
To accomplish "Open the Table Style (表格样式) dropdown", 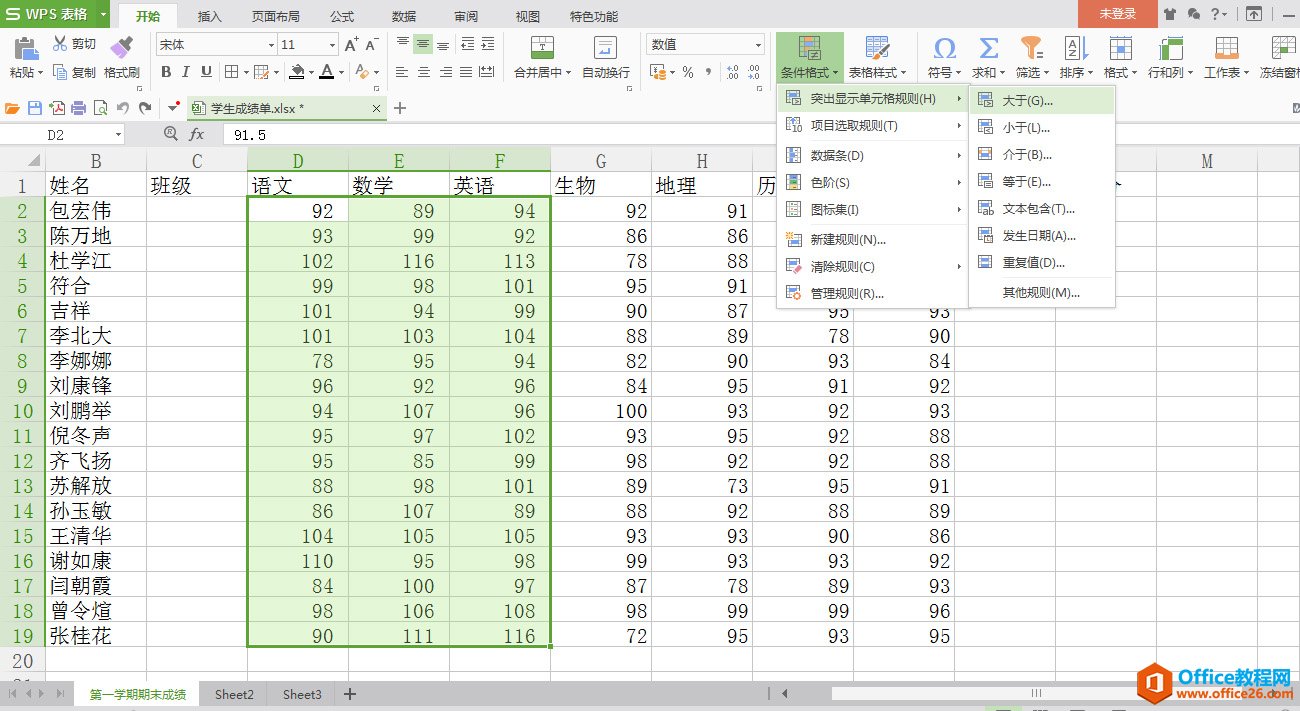I will (x=877, y=72).
